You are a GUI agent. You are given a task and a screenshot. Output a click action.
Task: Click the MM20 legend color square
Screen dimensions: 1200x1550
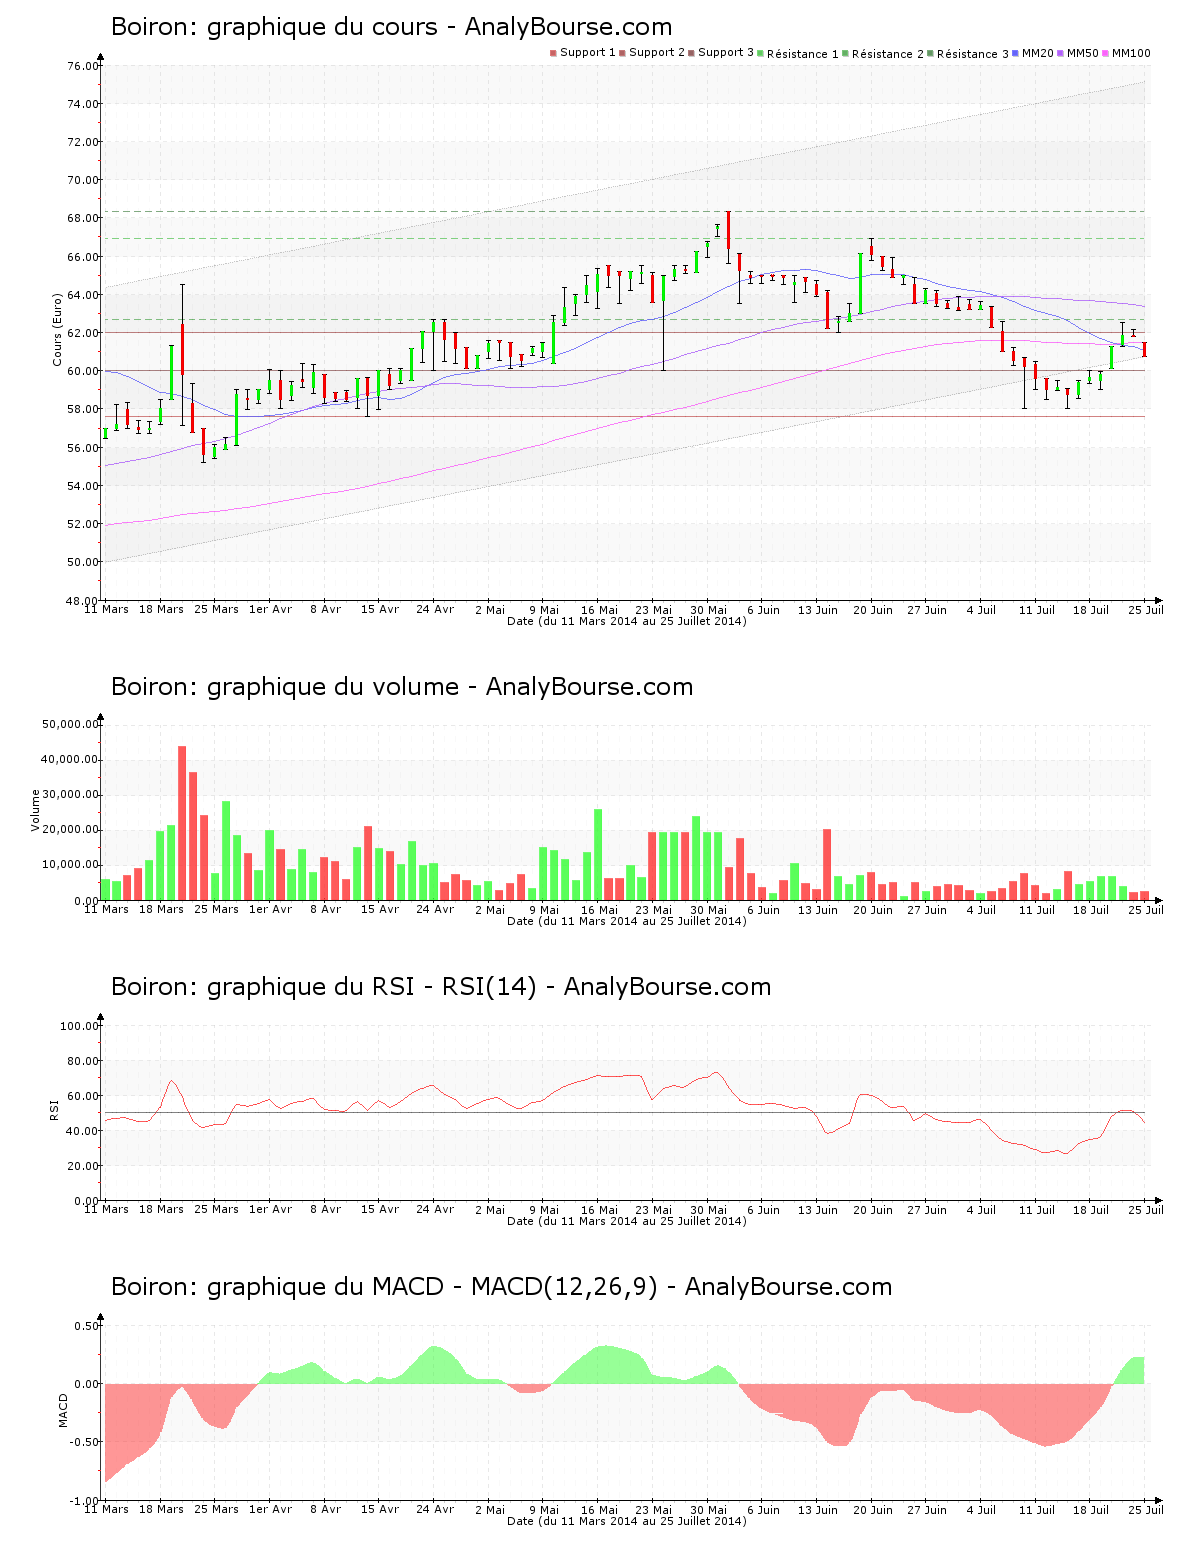1015,53
